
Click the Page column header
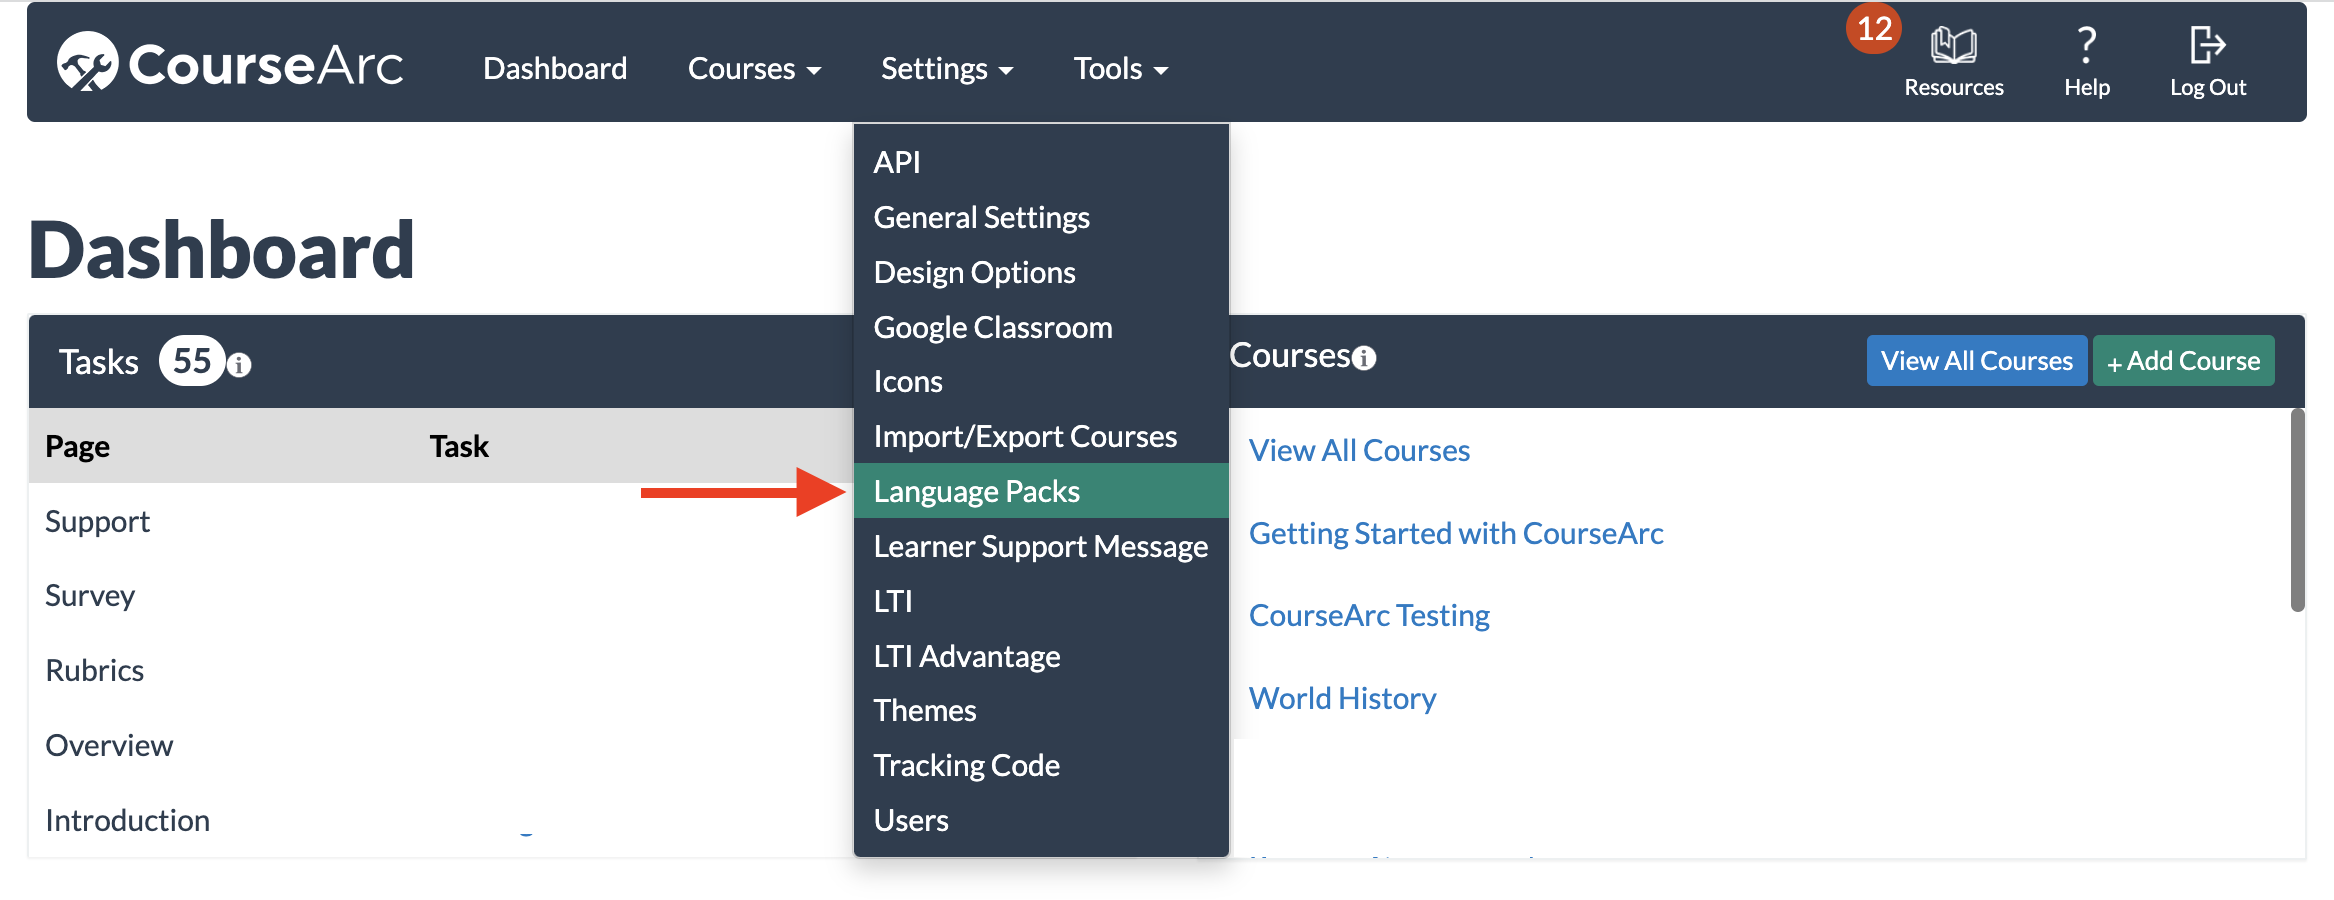77,446
